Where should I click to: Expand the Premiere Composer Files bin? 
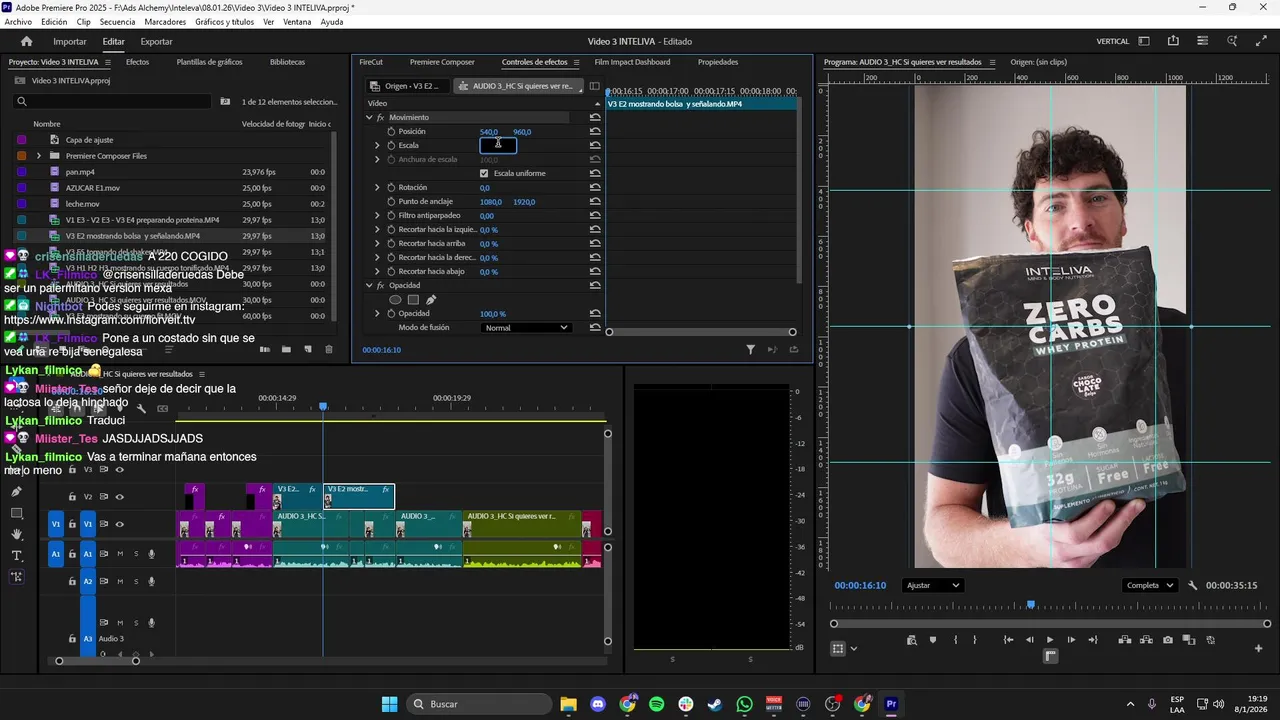point(39,156)
